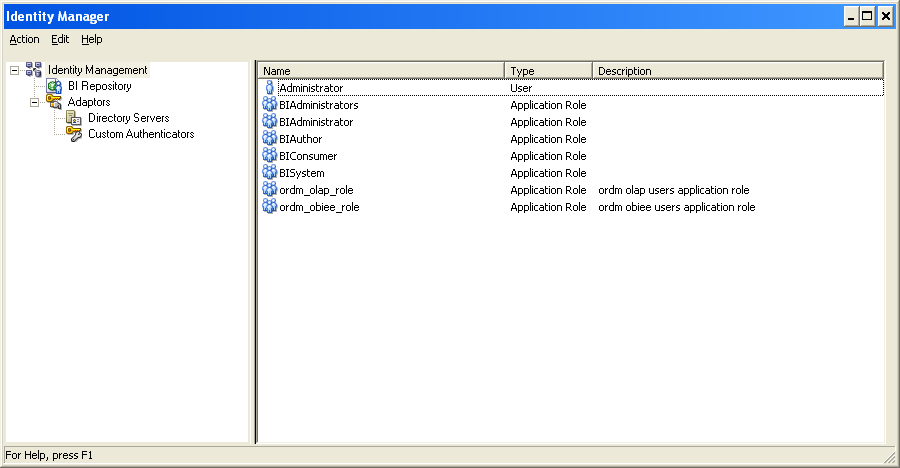
Task: Collapse the Adaptors tree node
Action: point(34,102)
